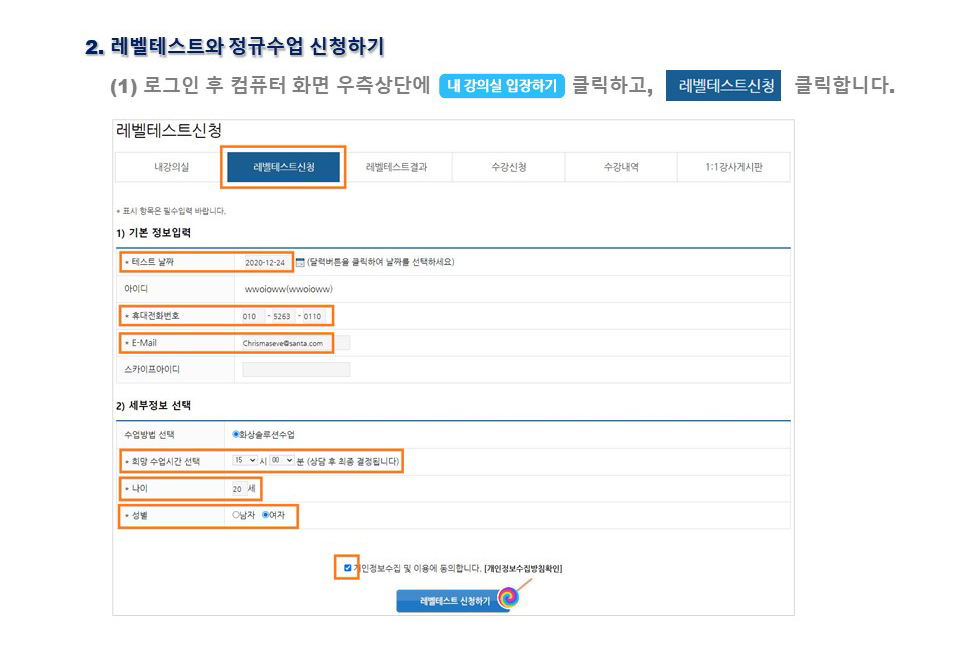Switch to the 내강의실 tab

point(170,167)
